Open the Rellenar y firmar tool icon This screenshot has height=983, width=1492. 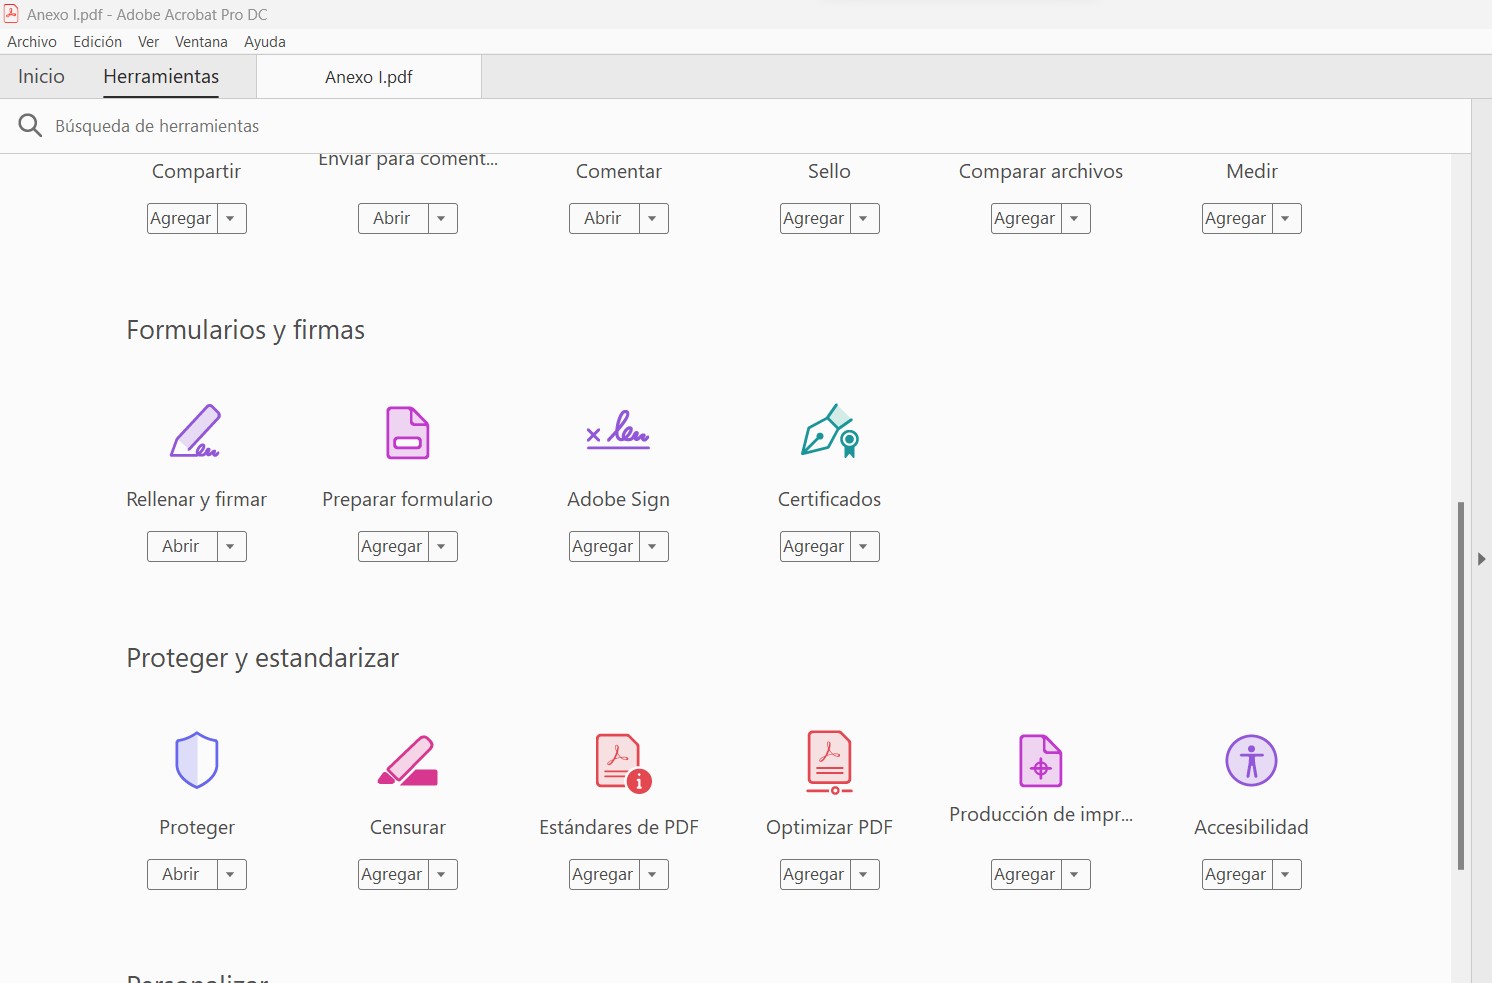(x=196, y=431)
